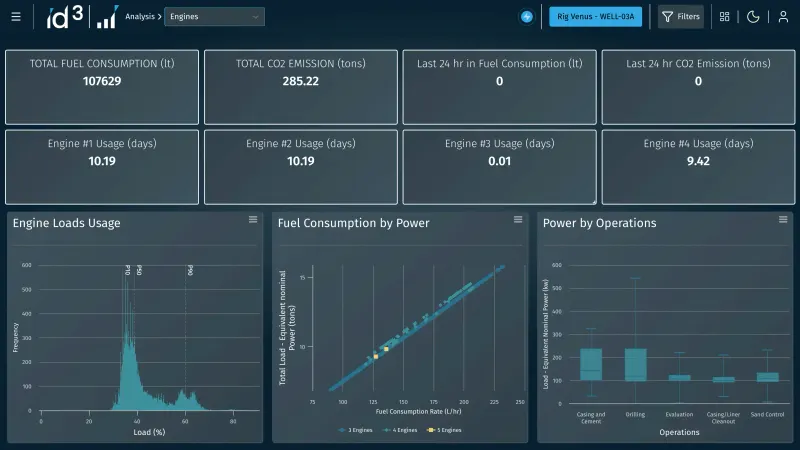Click the Engine #1 Usage value 10.19
The height and width of the screenshot is (450, 800).
click(x=102, y=161)
